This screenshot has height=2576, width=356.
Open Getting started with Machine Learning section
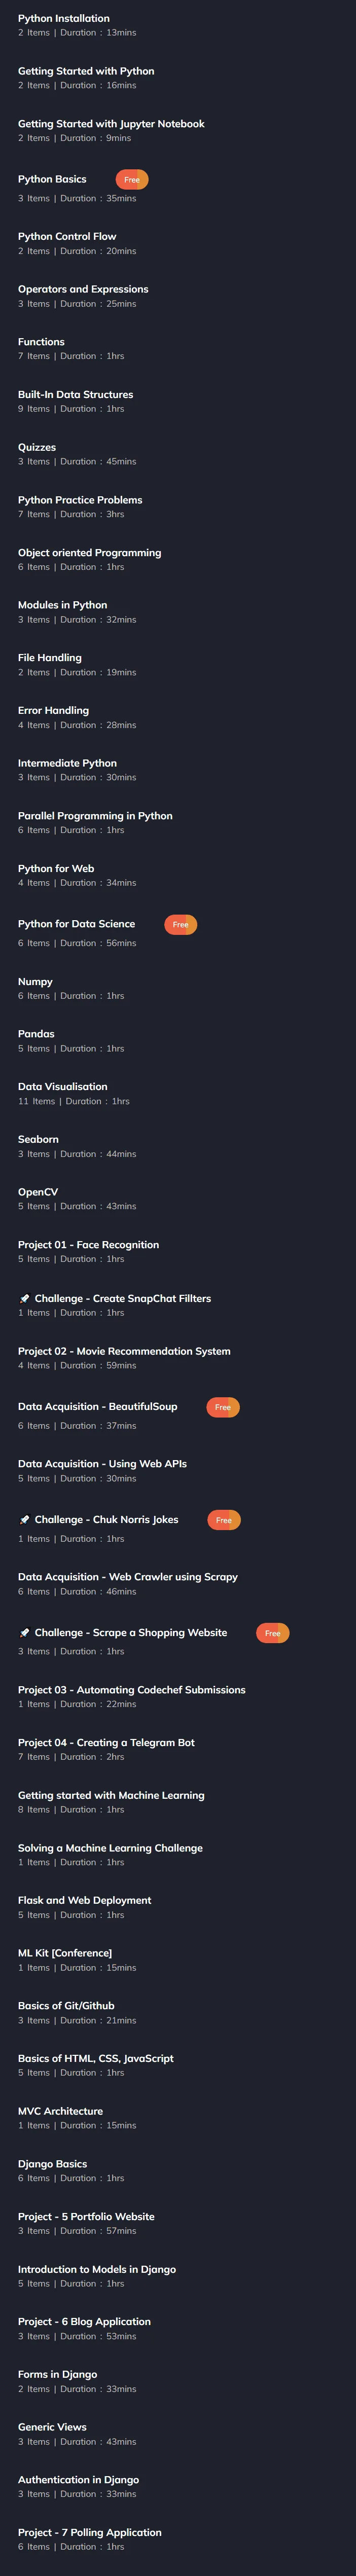178,1802
